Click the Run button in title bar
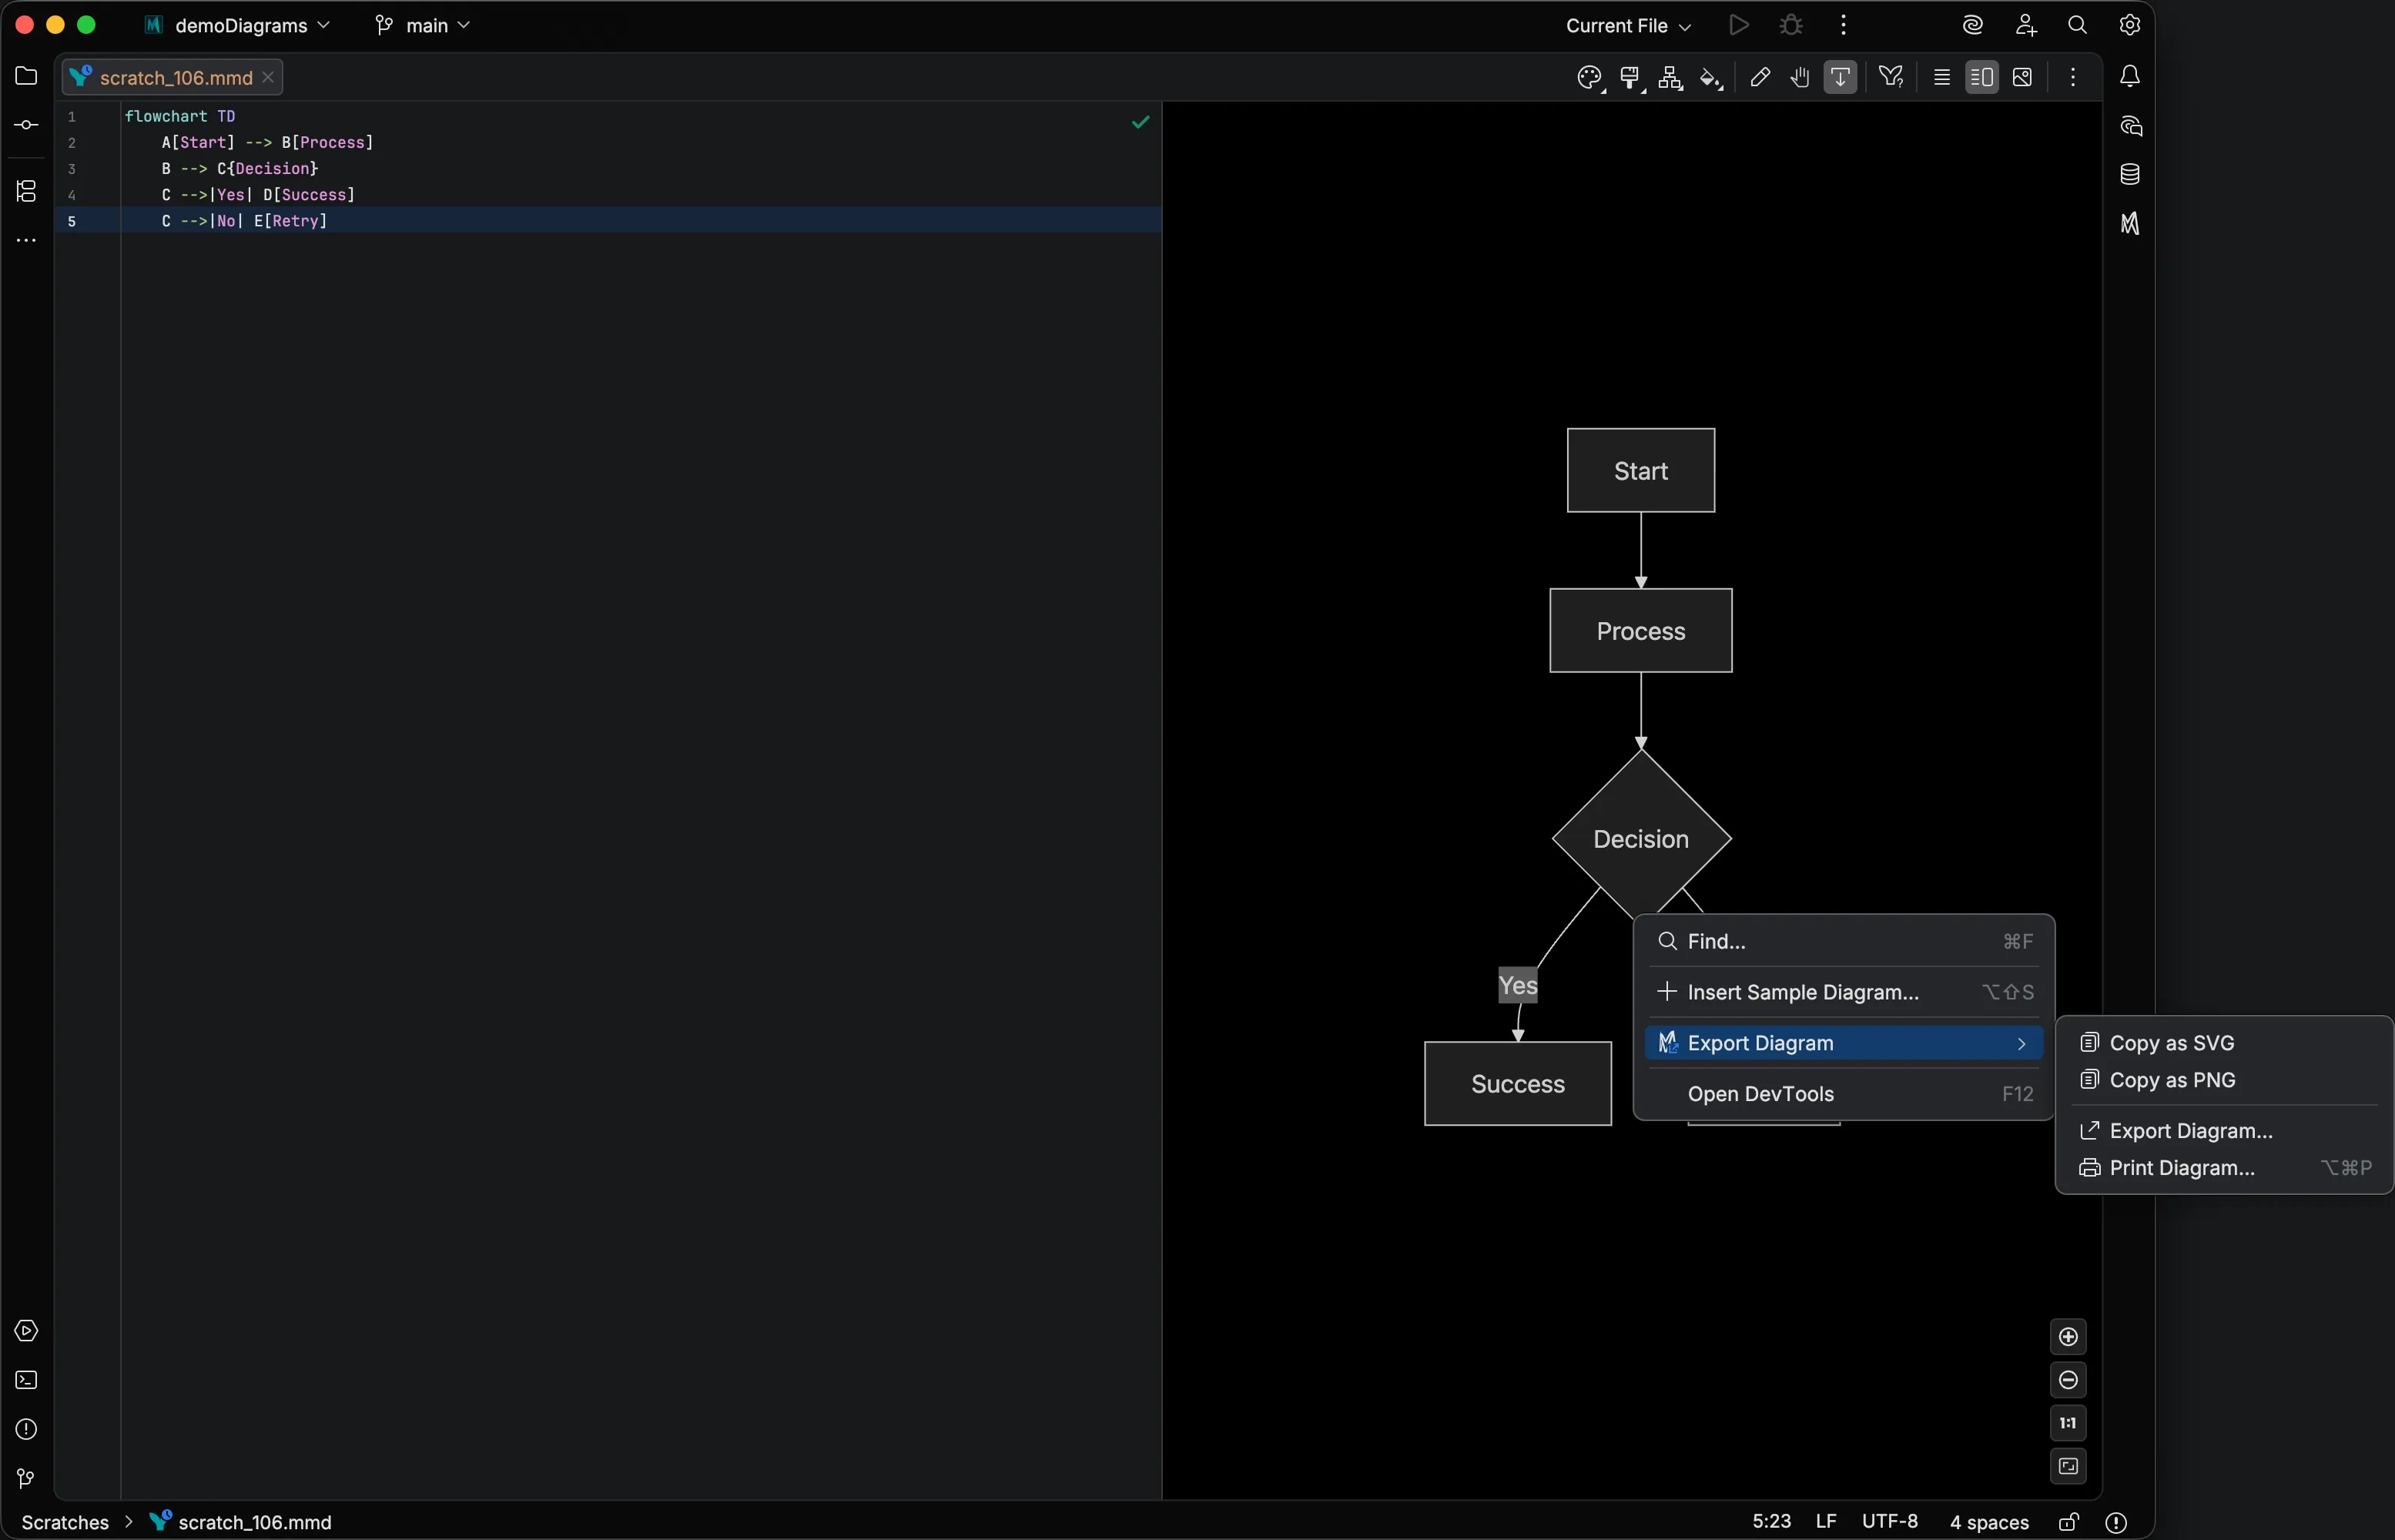This screenshot has width=2395, height=1540. pyautogui.click(x=1739, y=25)
